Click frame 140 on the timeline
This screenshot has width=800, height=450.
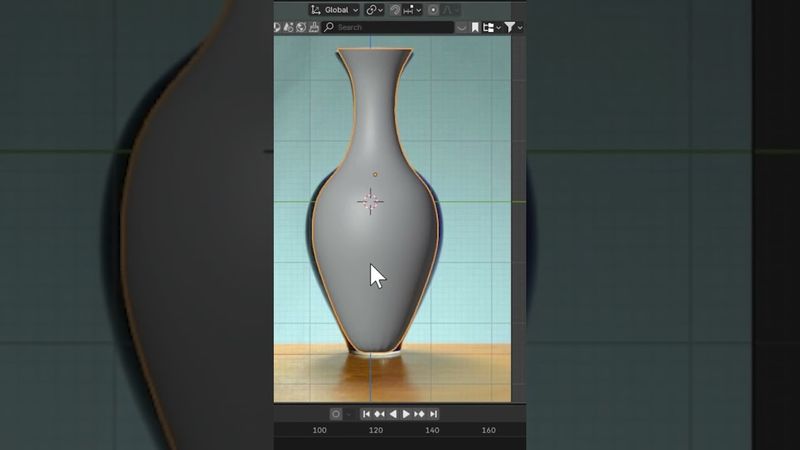432,430
